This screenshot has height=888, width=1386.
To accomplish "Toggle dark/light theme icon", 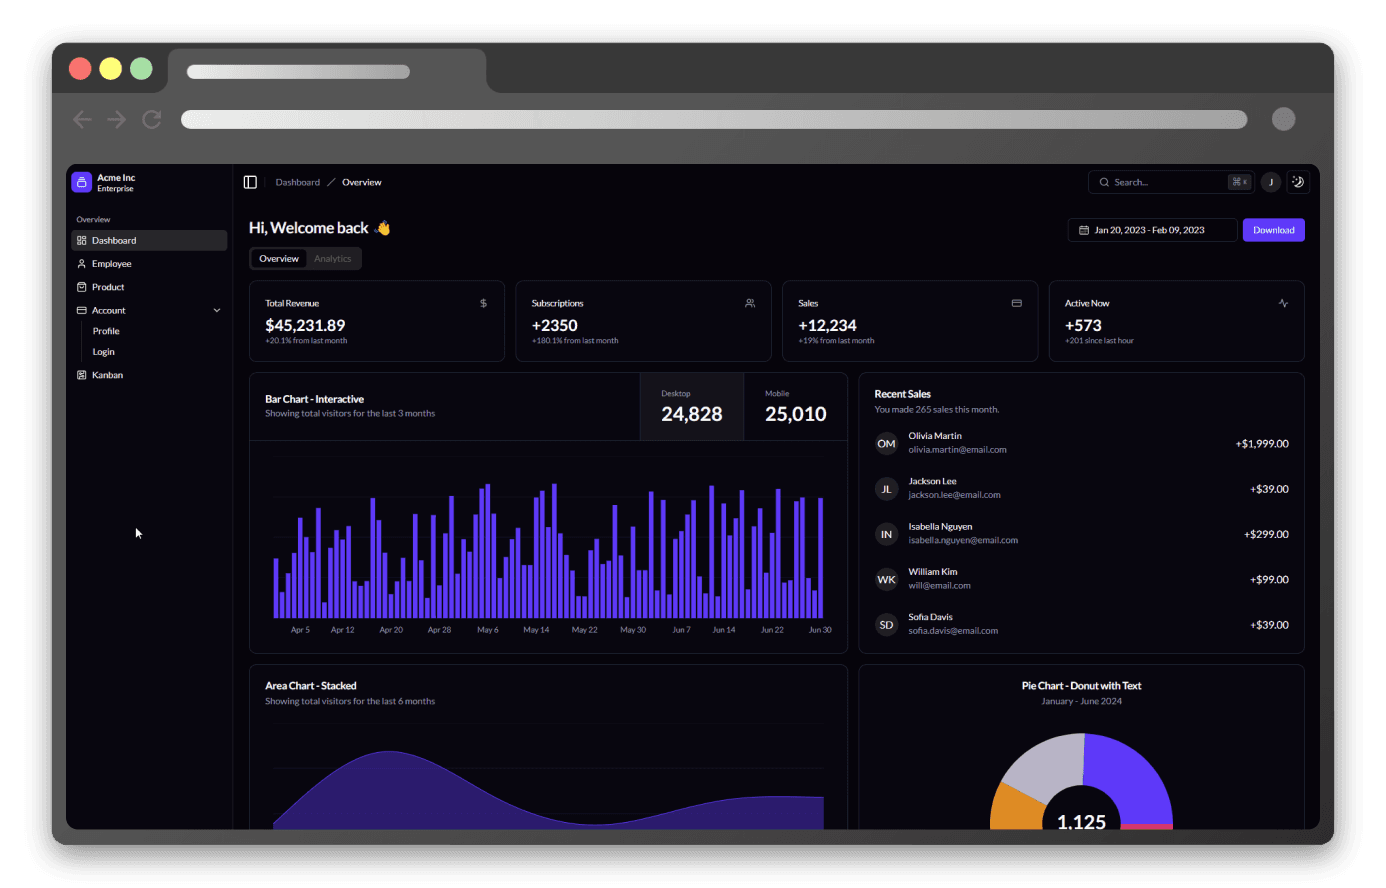I will (x=1298, y=182).
